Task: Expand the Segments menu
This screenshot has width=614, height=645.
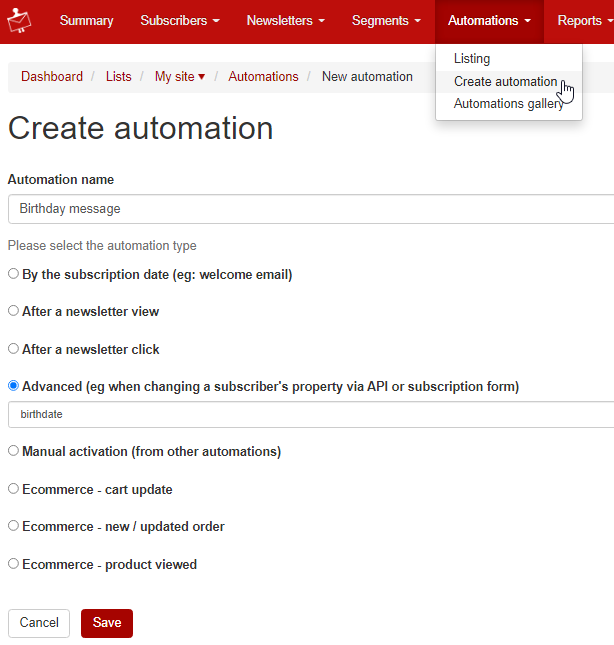Action: click(x=386, y=21)
